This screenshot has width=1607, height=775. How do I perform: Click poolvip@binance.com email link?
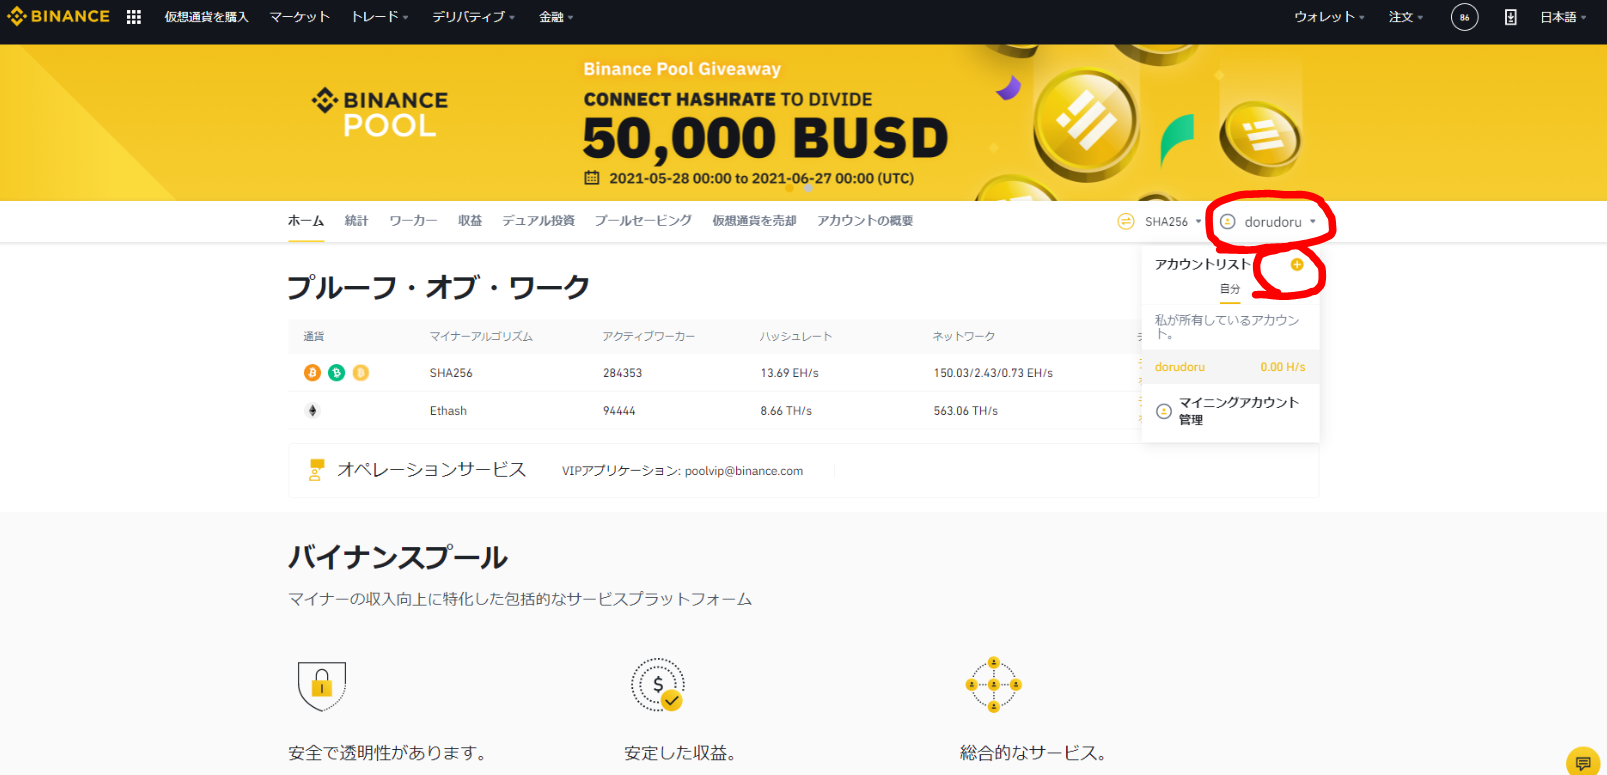click(x=744, y=471)
